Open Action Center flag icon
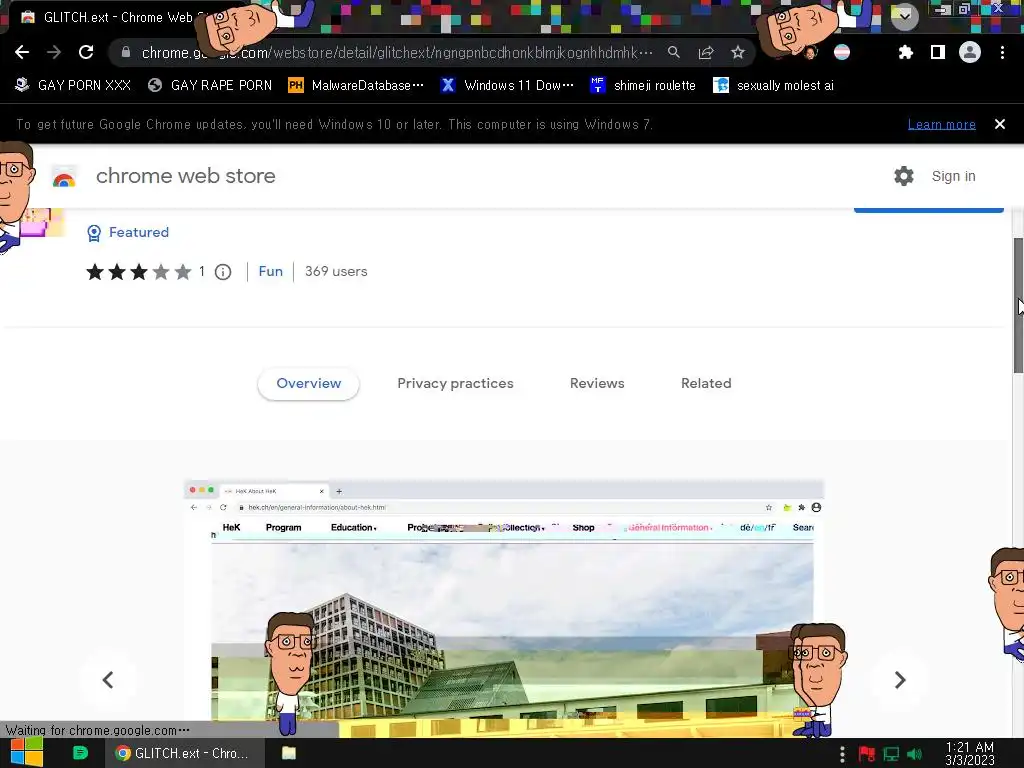 [x=867, y=754]
